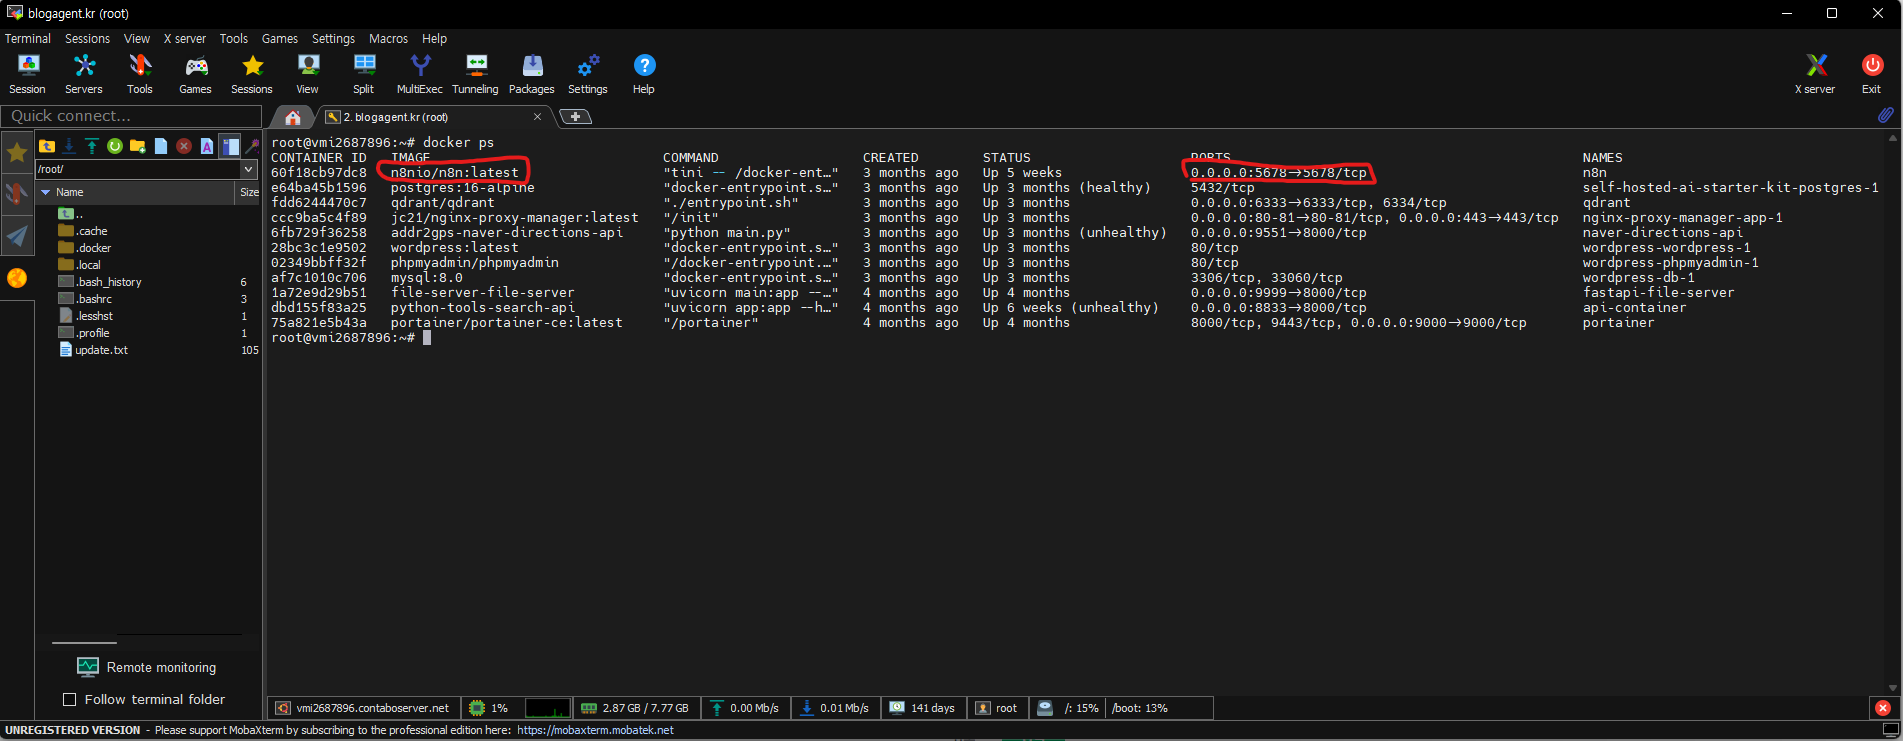The width and height of the screenshot is (1903, 741).
Task: Open the Tunneling manager
Action: pos(475,74)
